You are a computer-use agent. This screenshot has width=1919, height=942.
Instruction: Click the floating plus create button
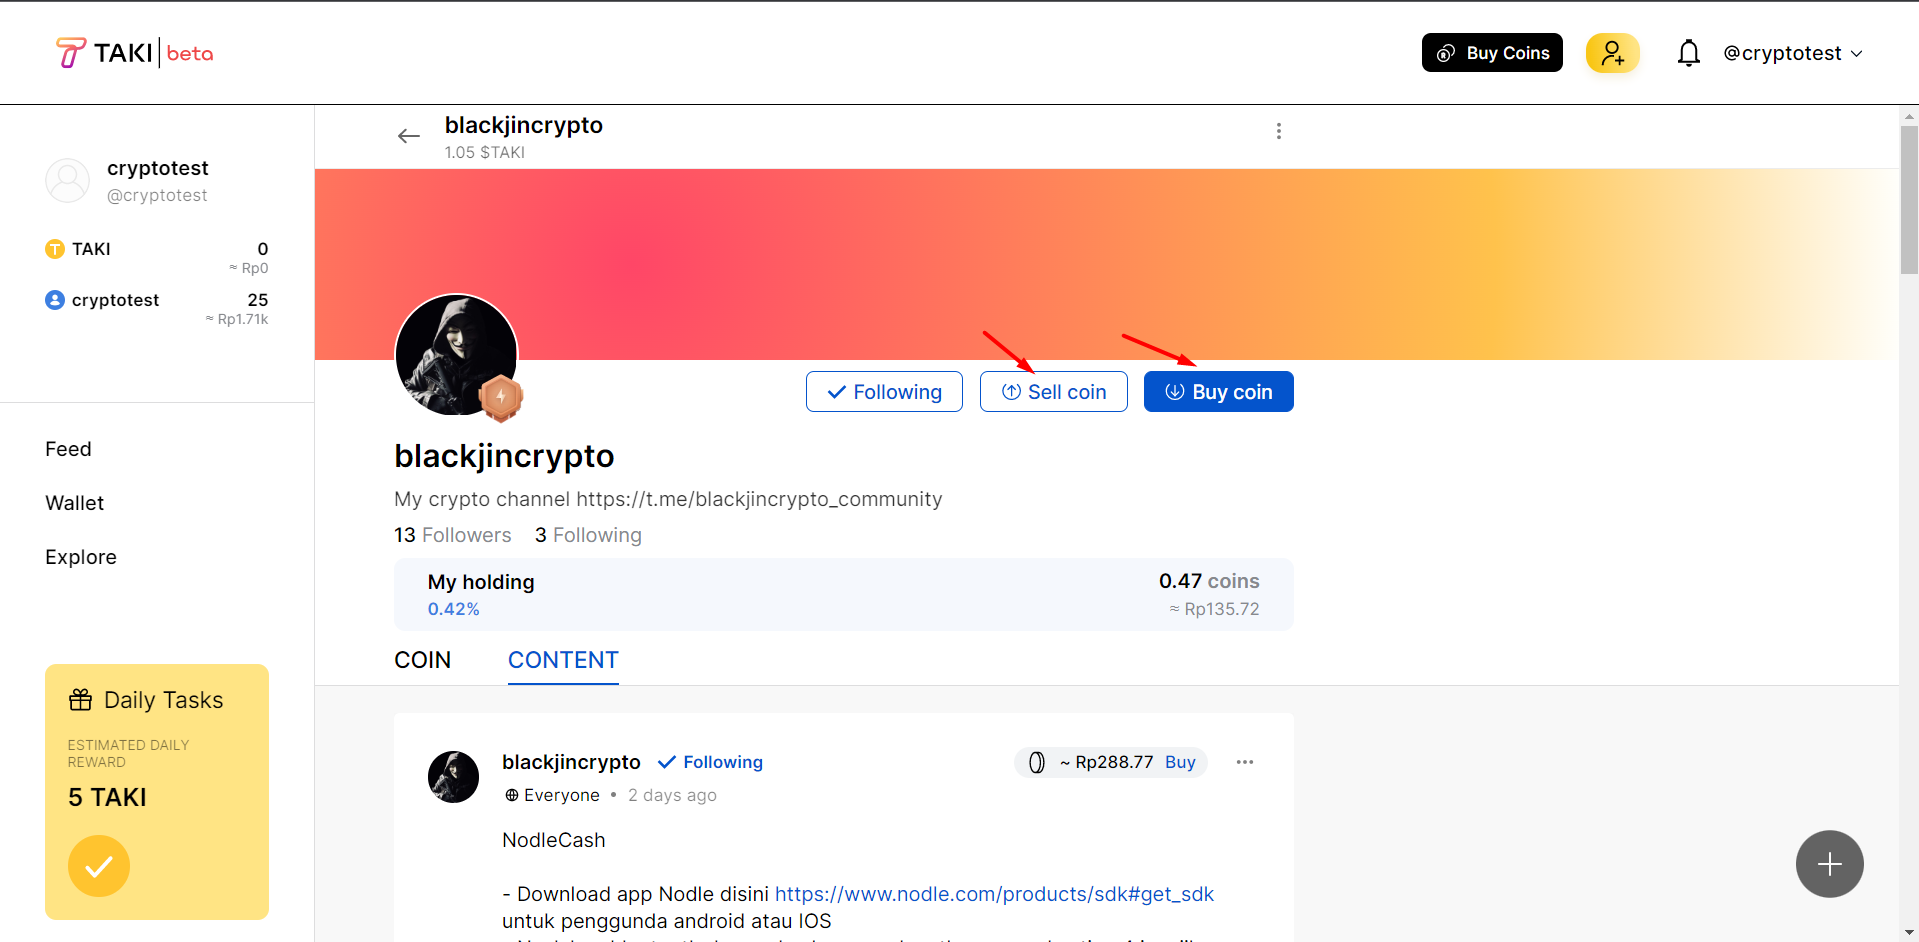coord(1829,864)
